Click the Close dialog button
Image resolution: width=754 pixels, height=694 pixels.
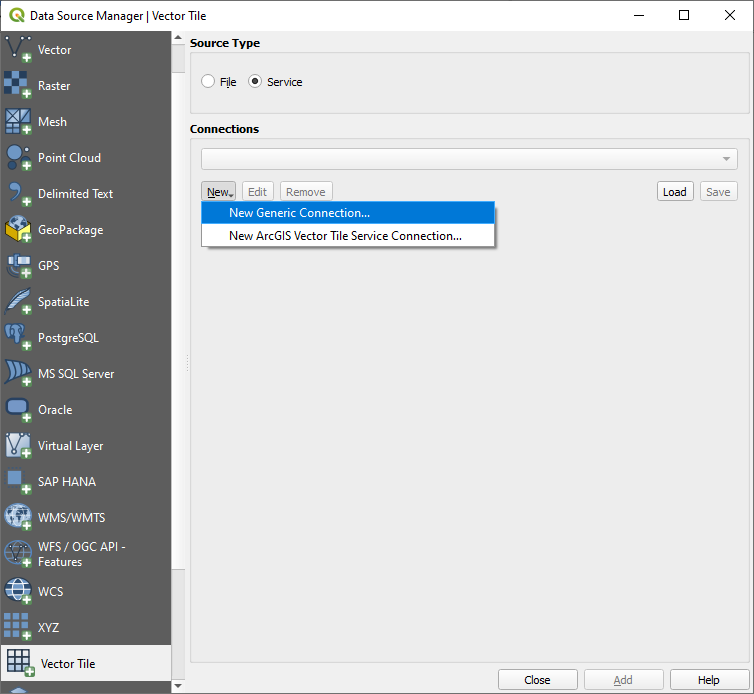click(538, 680)
